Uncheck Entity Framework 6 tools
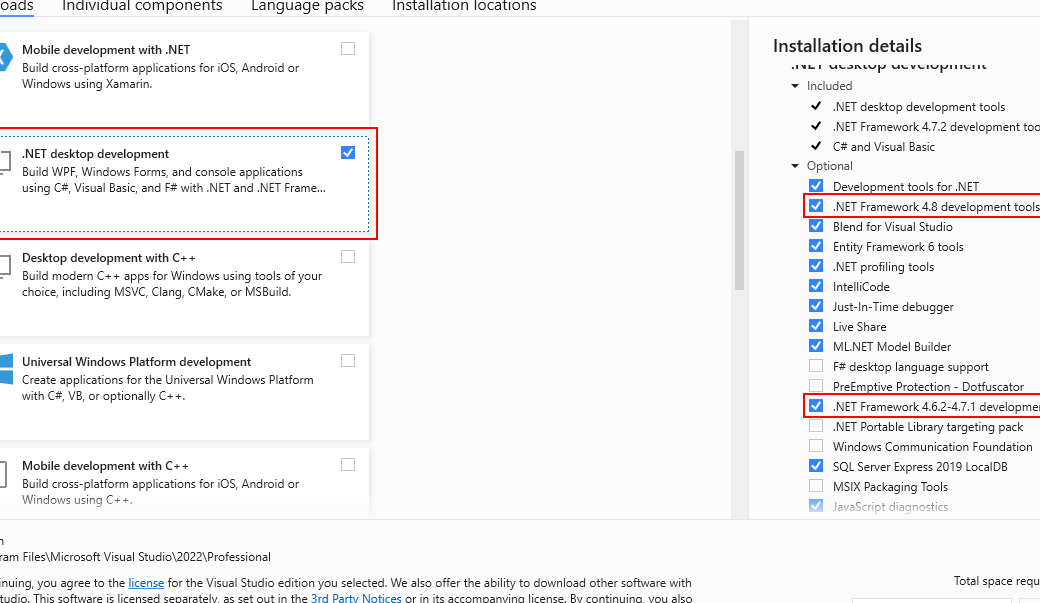Image resolution: width=1040 pixels, height=603 pixels. 816,245
